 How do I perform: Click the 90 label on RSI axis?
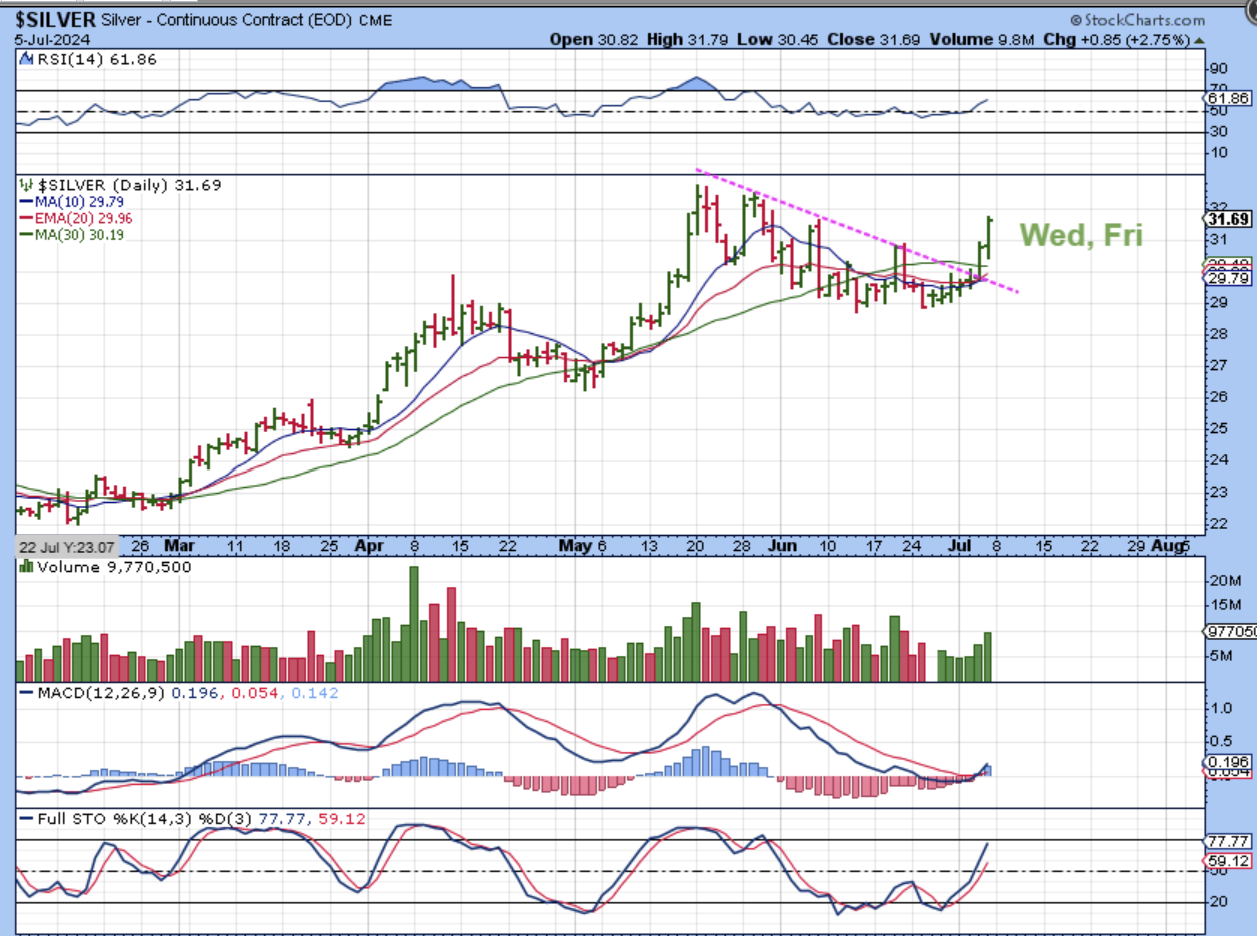point(1219,69)
